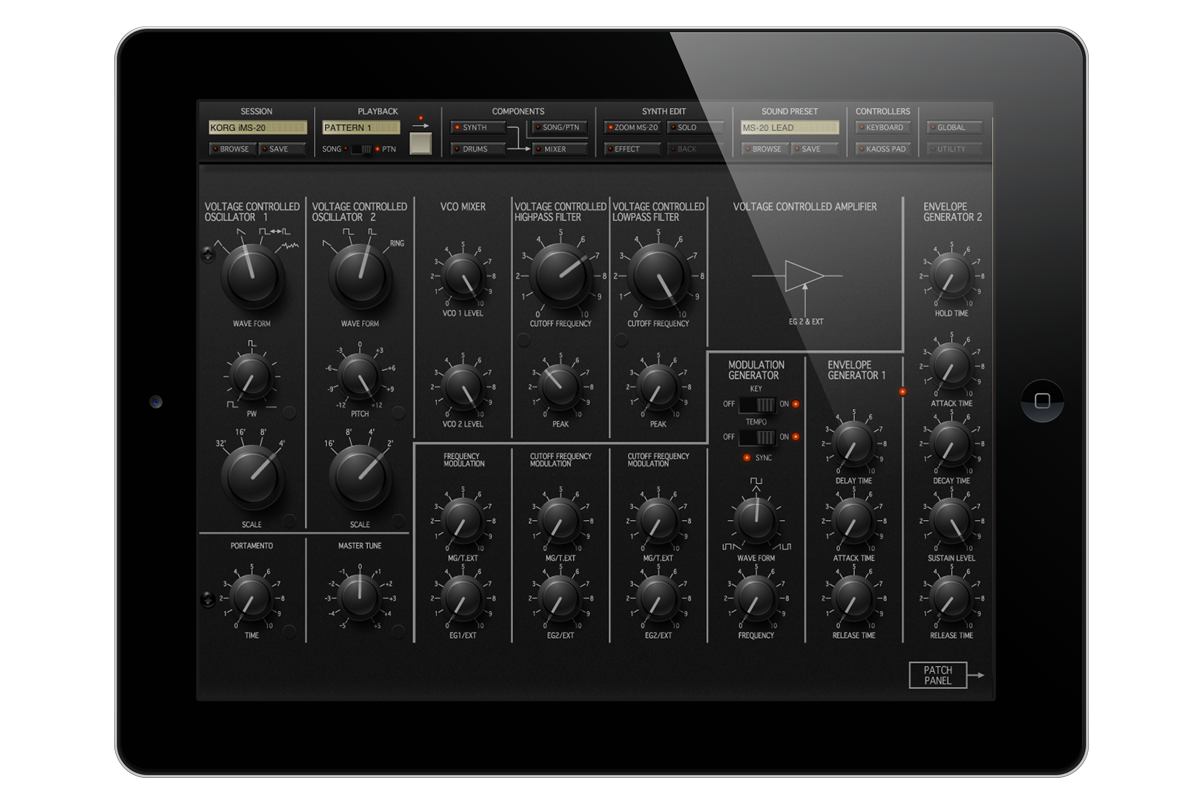The image size is (1200, 800).
Task: Browse the sound presets
Action: coord(766,149)
